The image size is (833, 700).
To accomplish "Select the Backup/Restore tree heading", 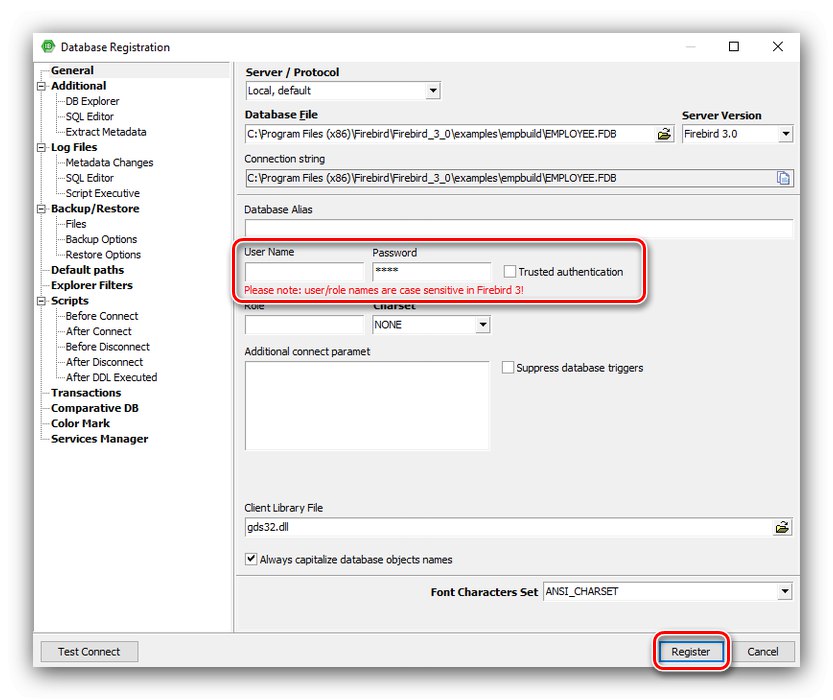I will (x=95, y=209).
